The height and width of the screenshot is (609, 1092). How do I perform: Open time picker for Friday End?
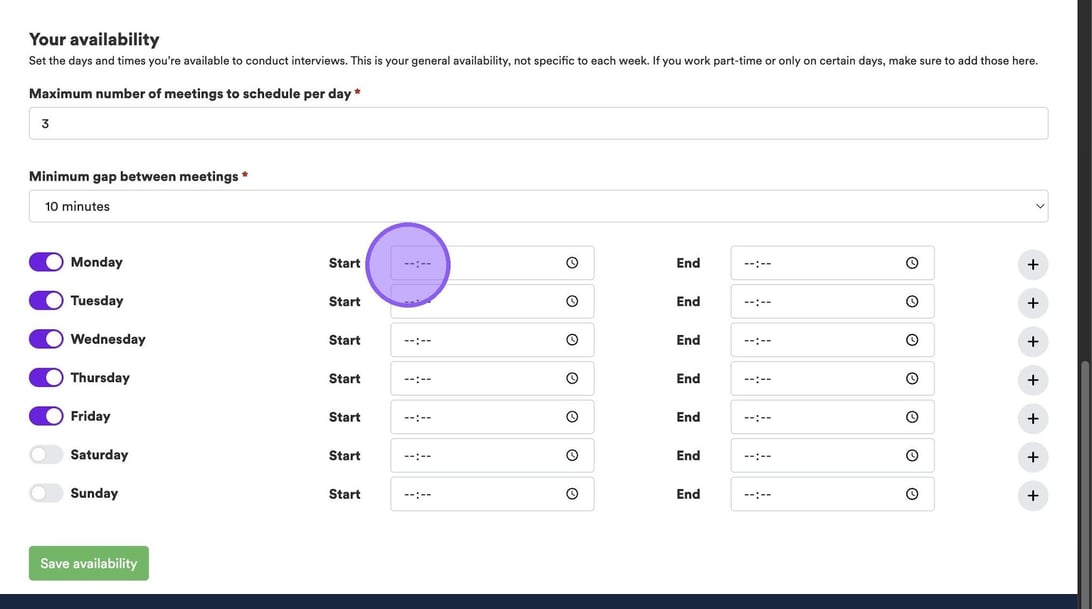912,417
